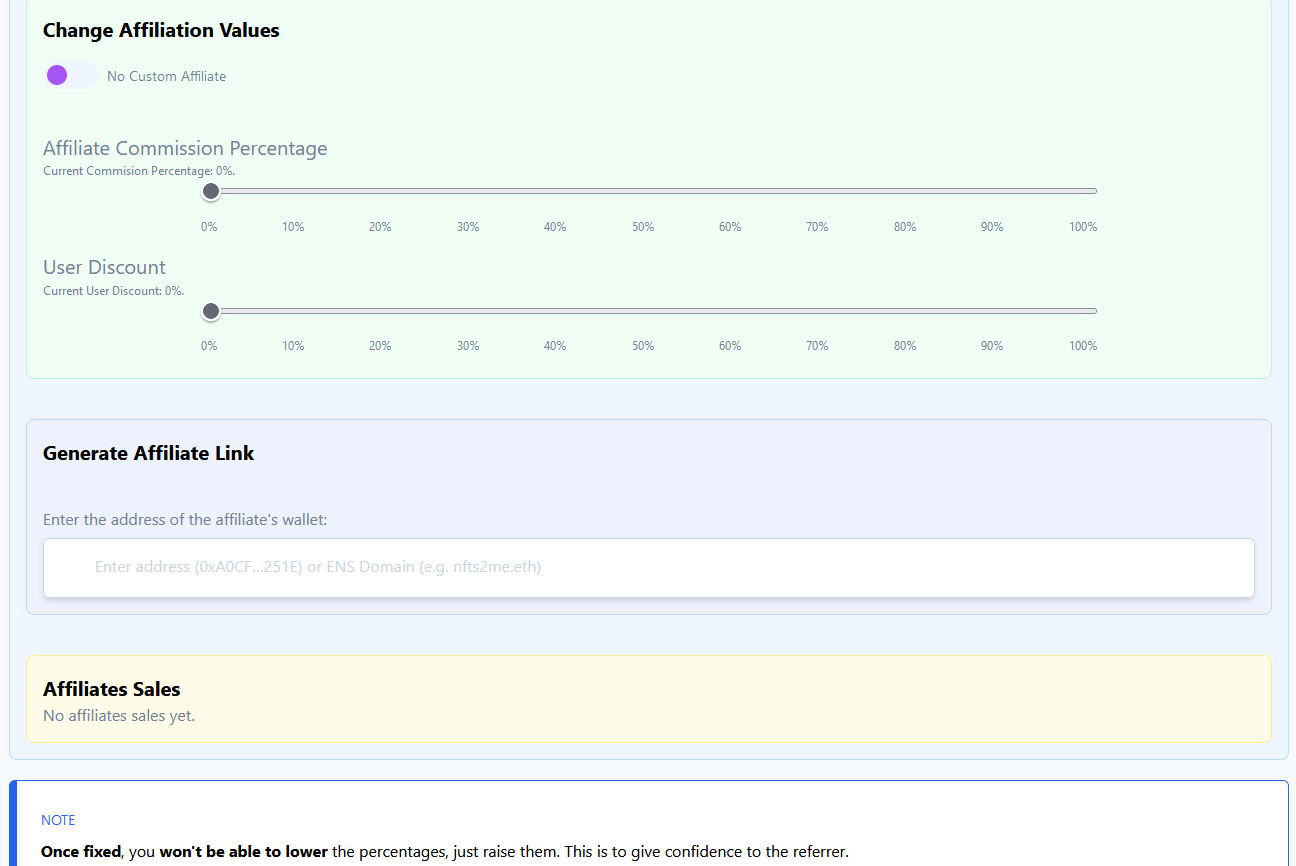Screen dimensions: 1296x866
Task: Click the User Discount slider handle
Action: pyautogui.click(x=211, y=311)
